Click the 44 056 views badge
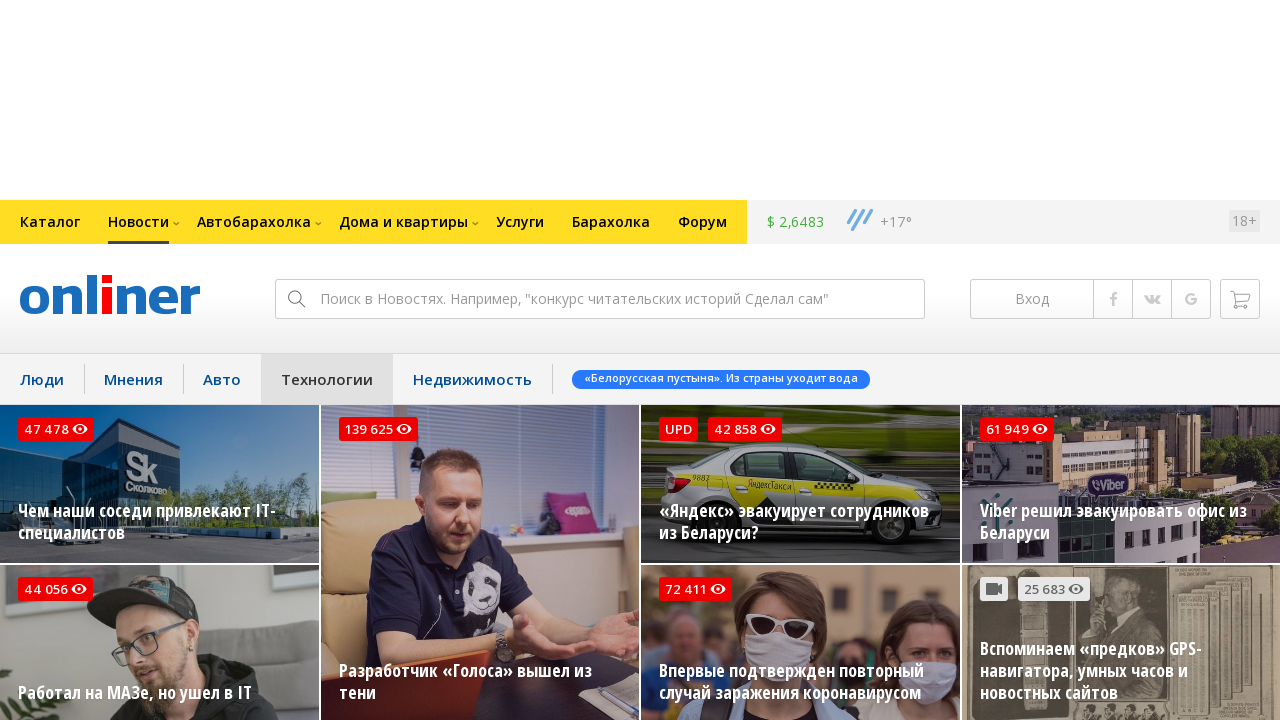This screenshot has width=1280, height=720. 56,589
